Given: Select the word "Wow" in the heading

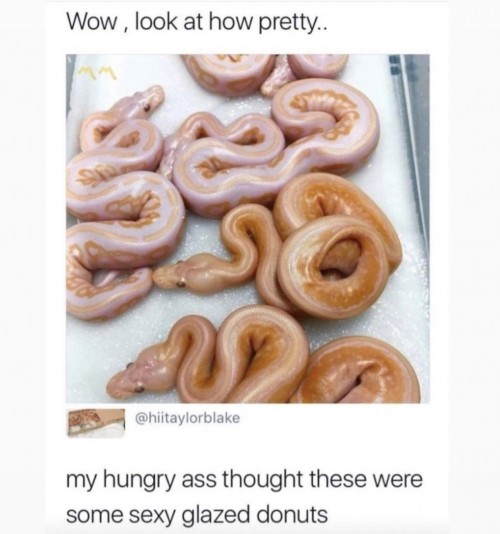Looking at the screenshot, I should point(91,23).
